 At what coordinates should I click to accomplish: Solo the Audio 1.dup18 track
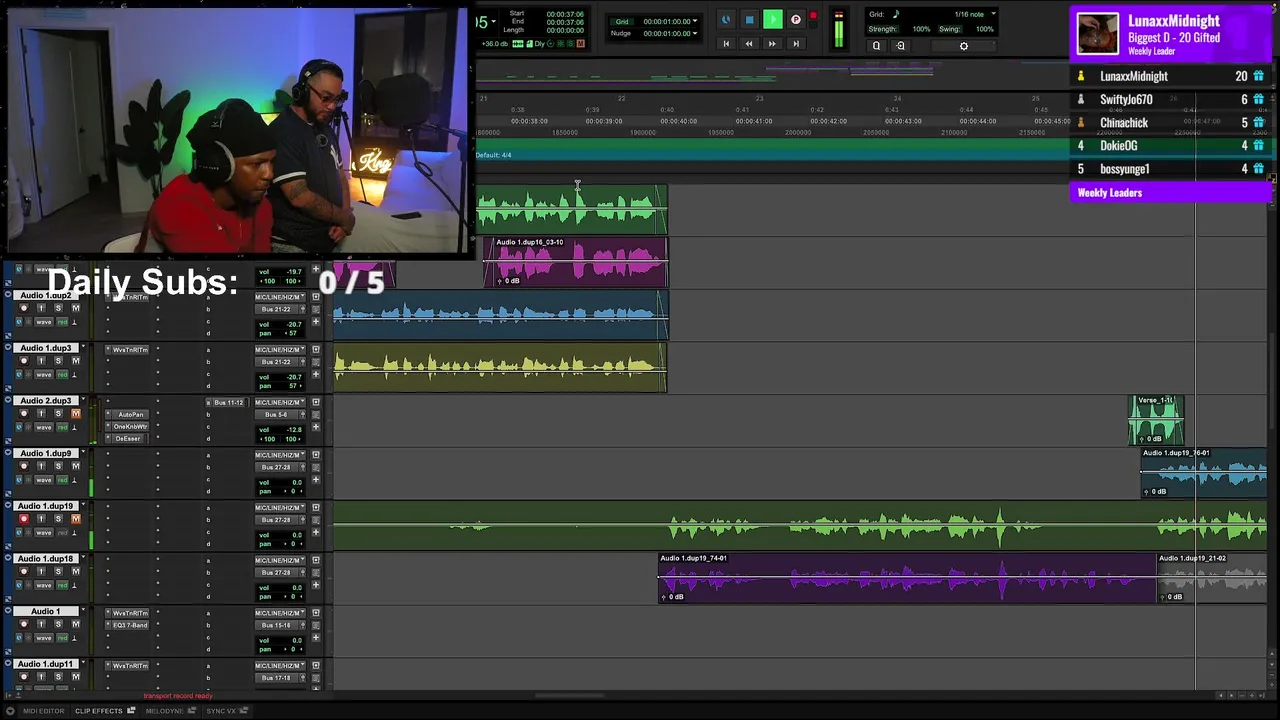(x=58, y=571)
